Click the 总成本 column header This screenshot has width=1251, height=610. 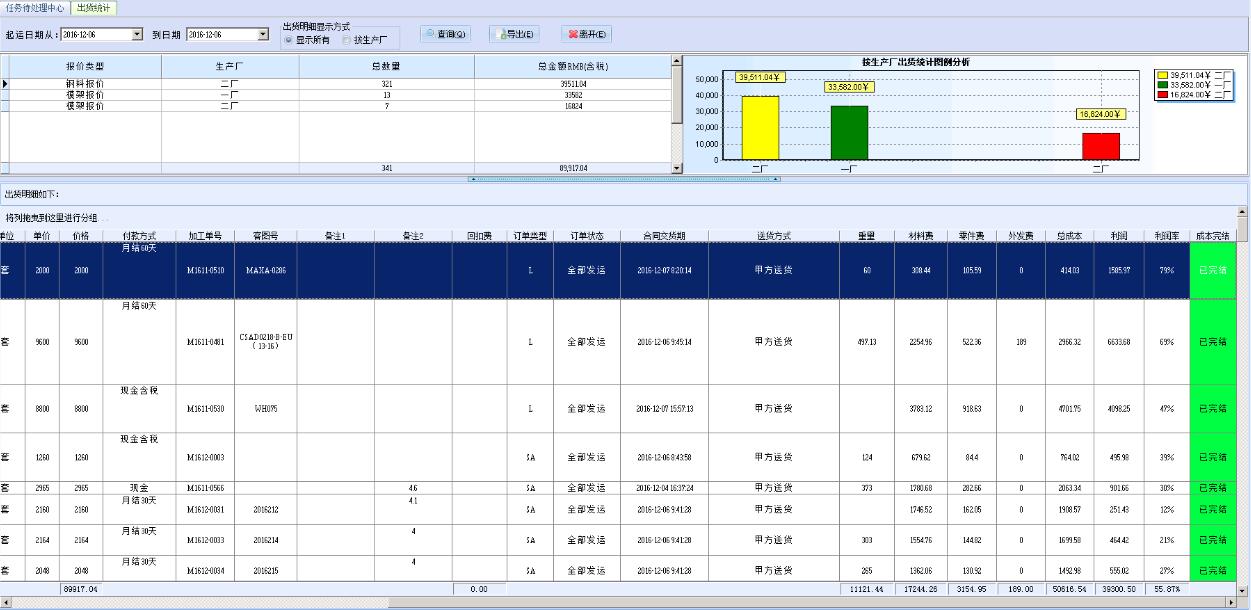1070,236
